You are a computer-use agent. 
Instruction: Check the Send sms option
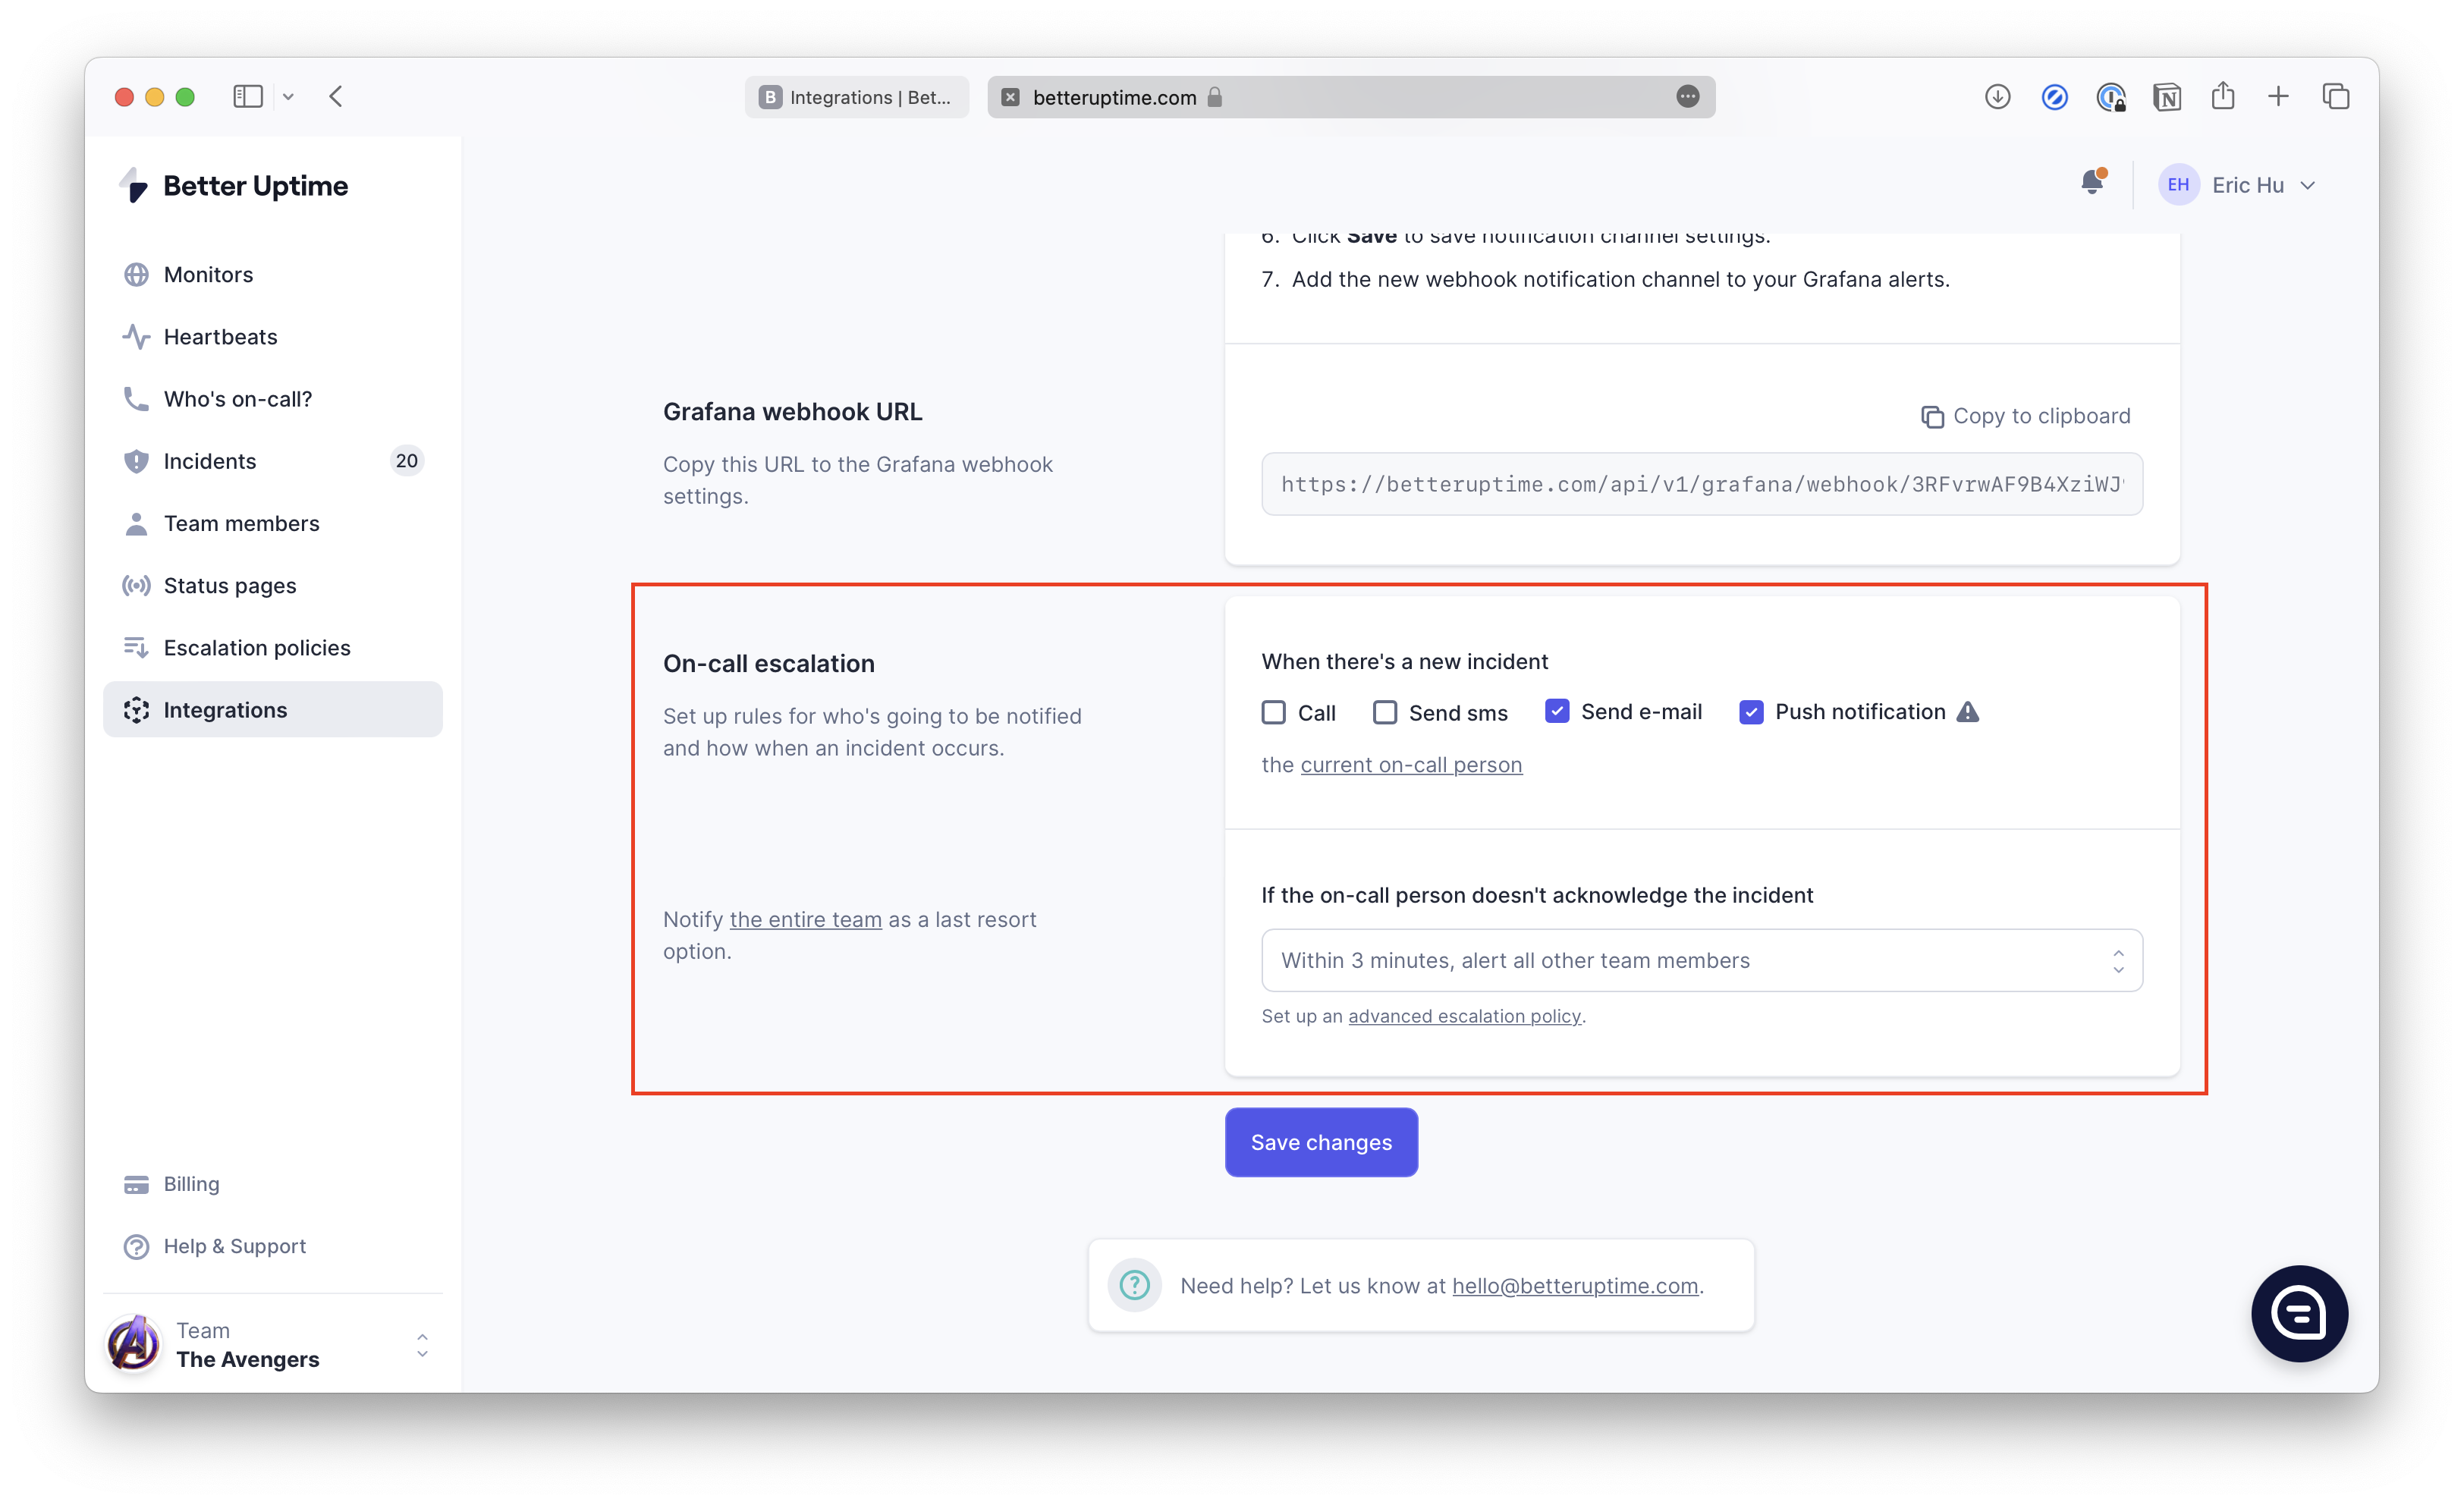(x=1385, y=712)
